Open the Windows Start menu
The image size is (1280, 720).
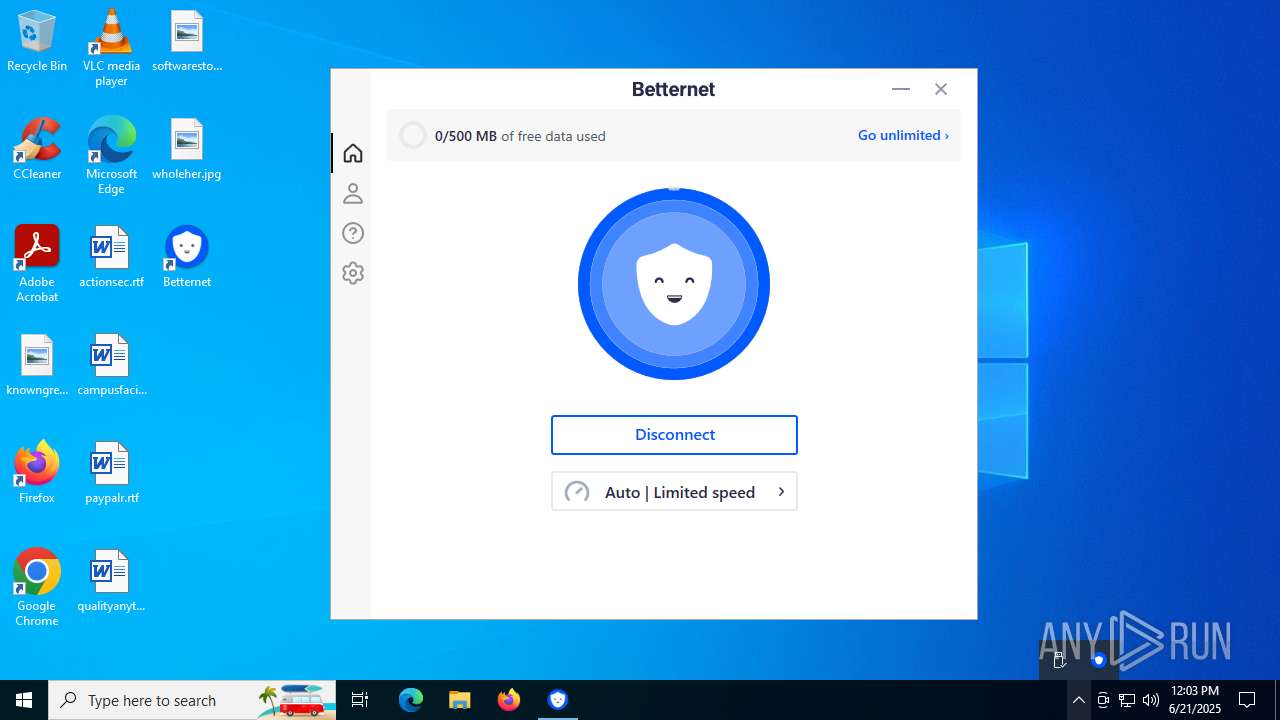[x=24, y=700]
